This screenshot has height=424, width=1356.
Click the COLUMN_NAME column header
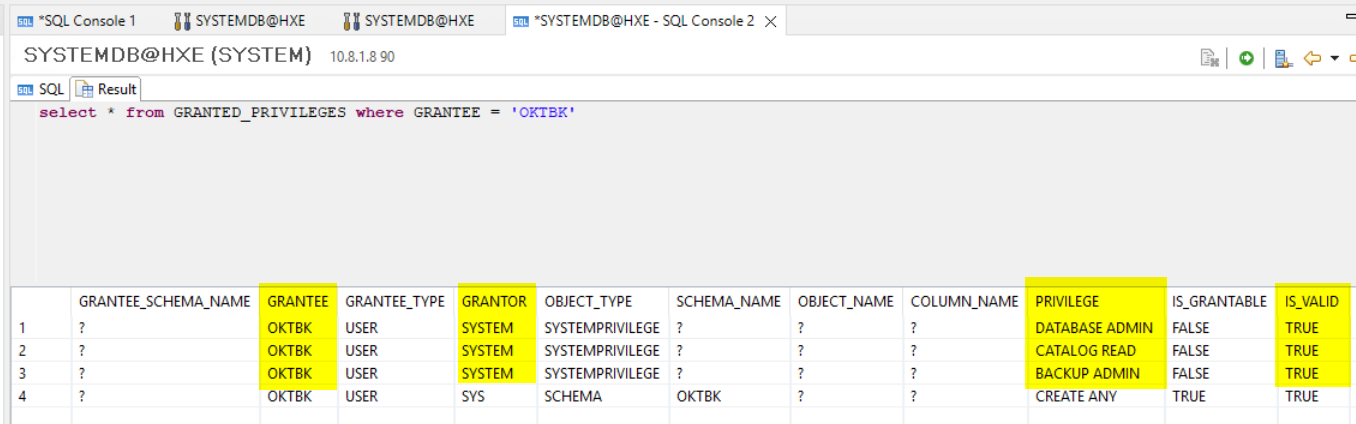[964, 301]
